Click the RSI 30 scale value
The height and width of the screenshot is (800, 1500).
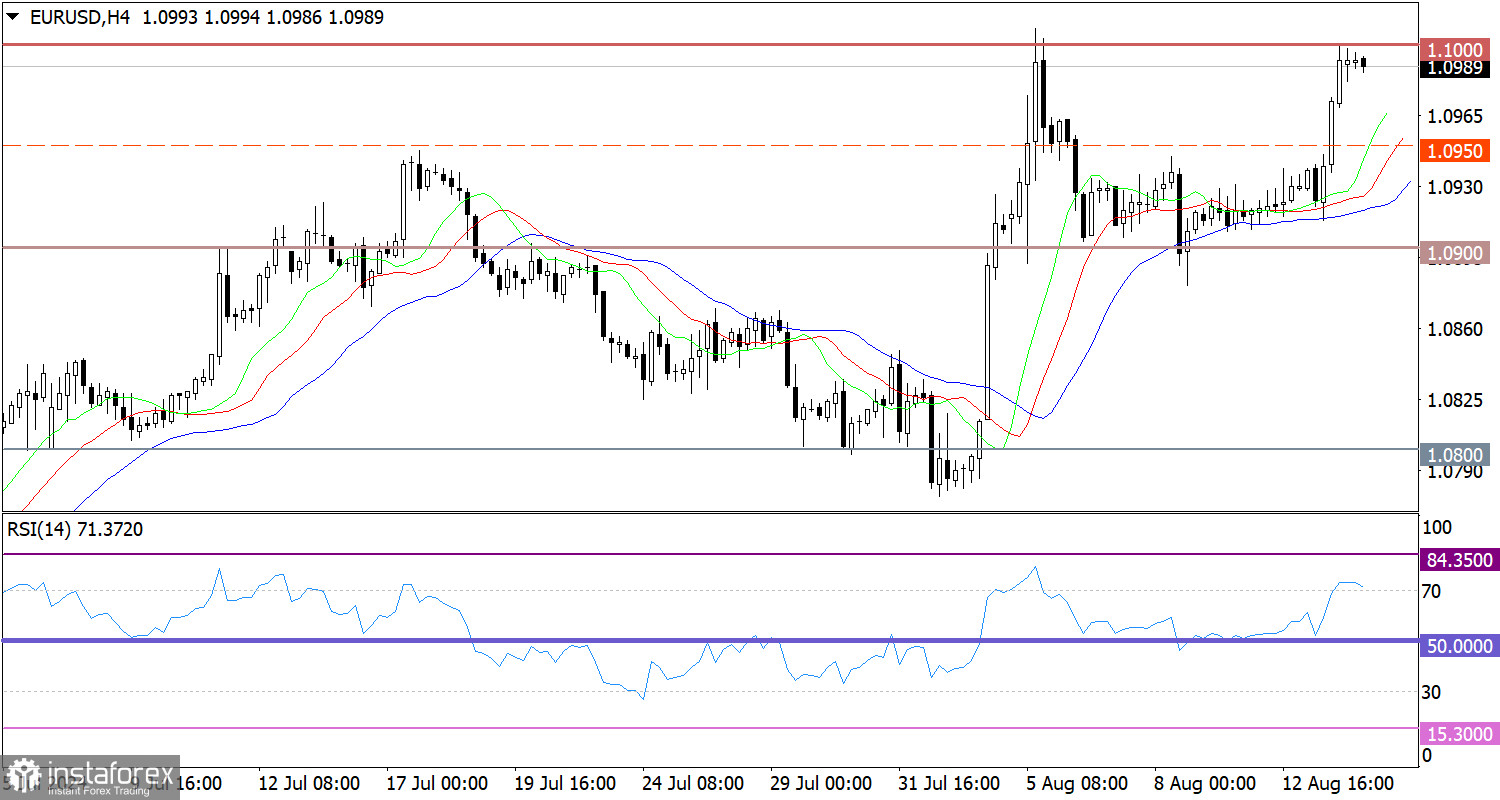click(x=1432, y=692)
